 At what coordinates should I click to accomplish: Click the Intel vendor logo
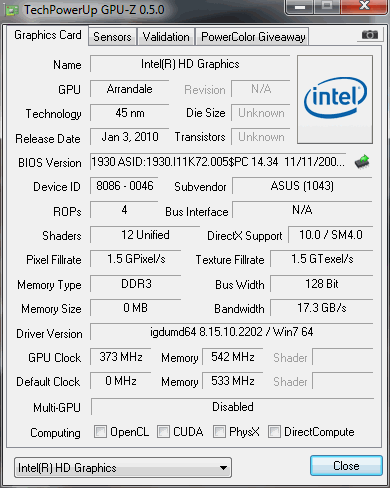click(335, 100)
